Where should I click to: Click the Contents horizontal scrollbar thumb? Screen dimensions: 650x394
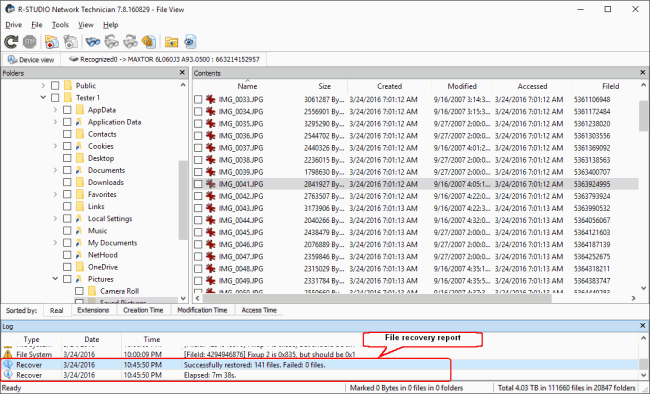(377, 298)
